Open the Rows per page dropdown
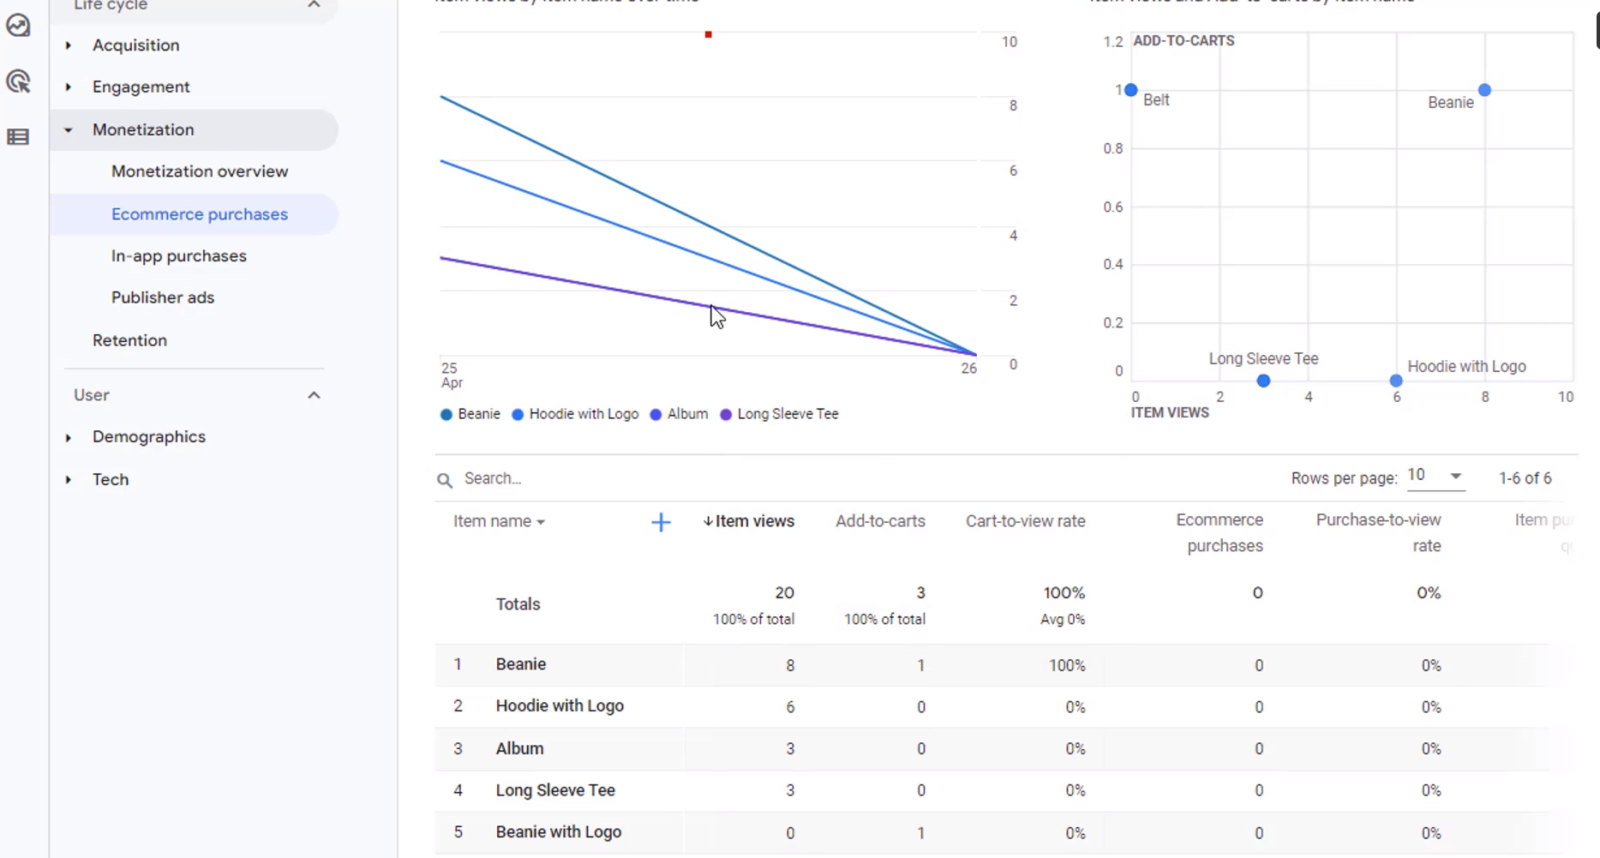 1435,476
